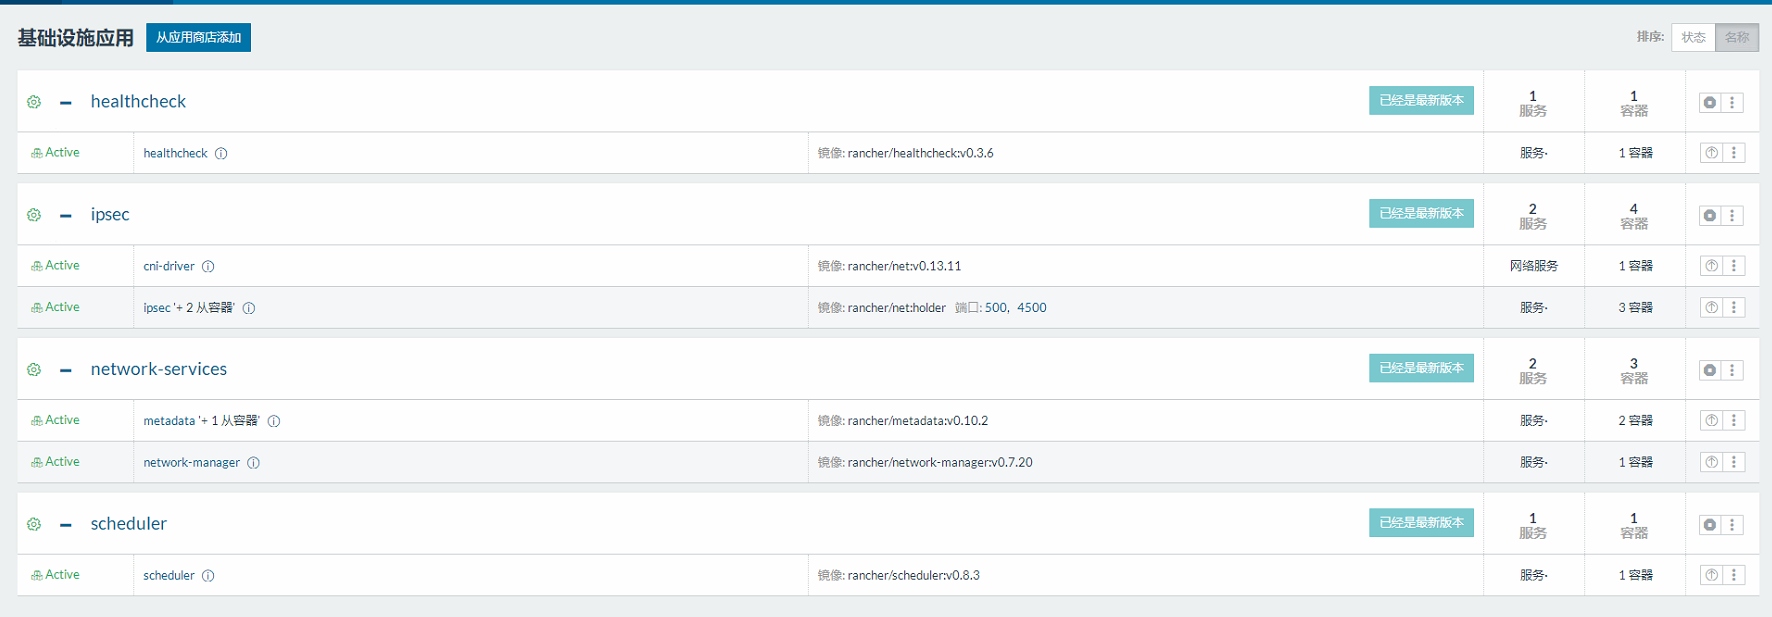Open three-dot menu for network-manager service
This screenshot has width=1772, height=617.
click(x=1734, y=462)
